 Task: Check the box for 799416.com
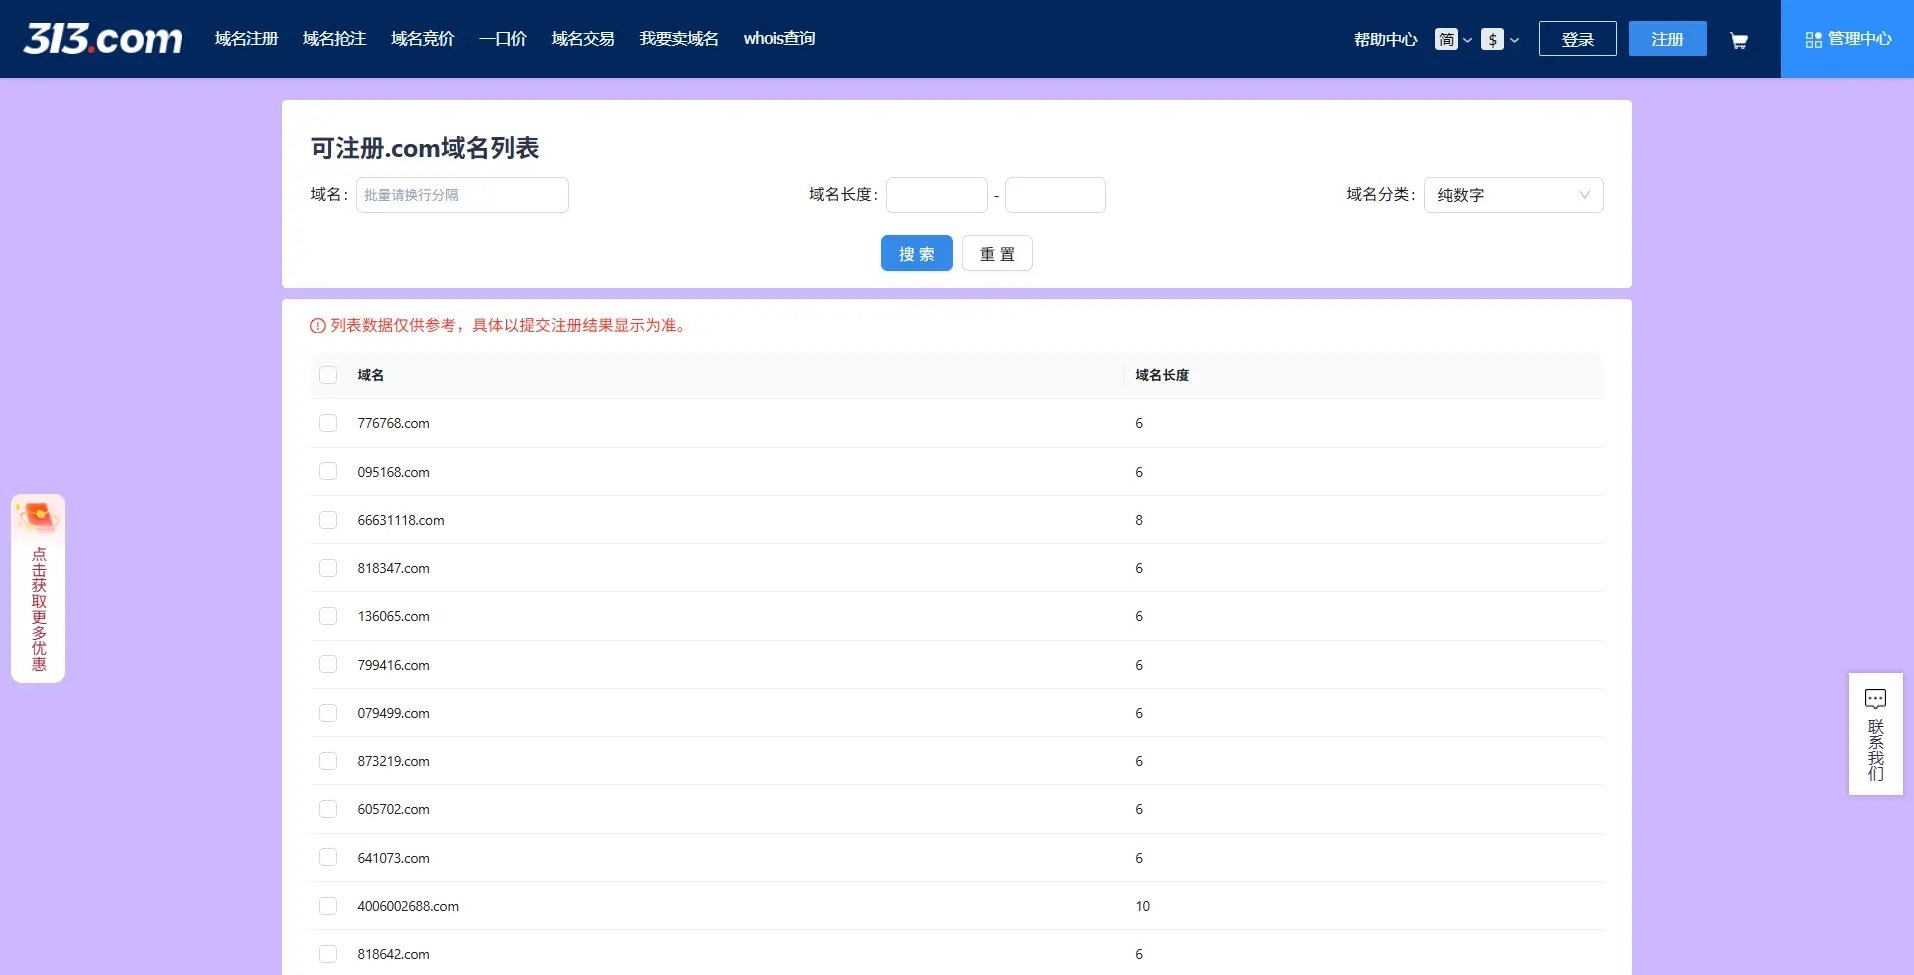point(328,664)
